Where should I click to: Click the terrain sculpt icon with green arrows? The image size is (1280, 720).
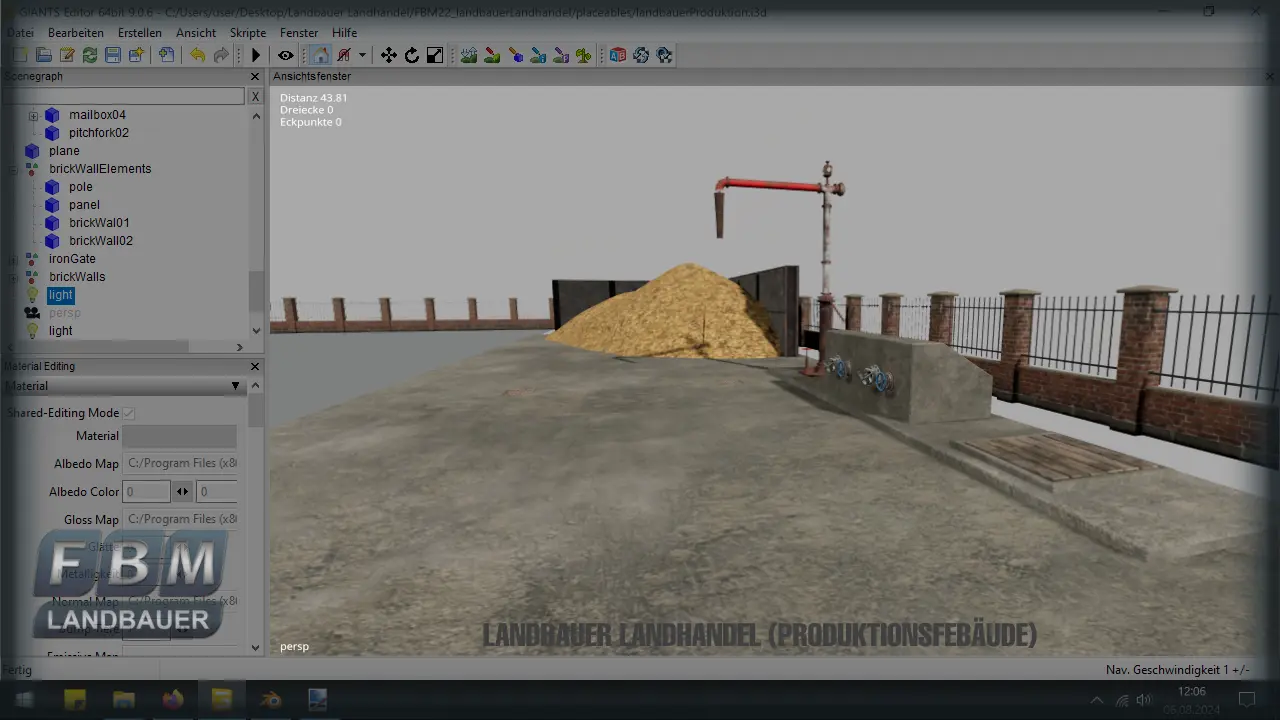point(468,55)
